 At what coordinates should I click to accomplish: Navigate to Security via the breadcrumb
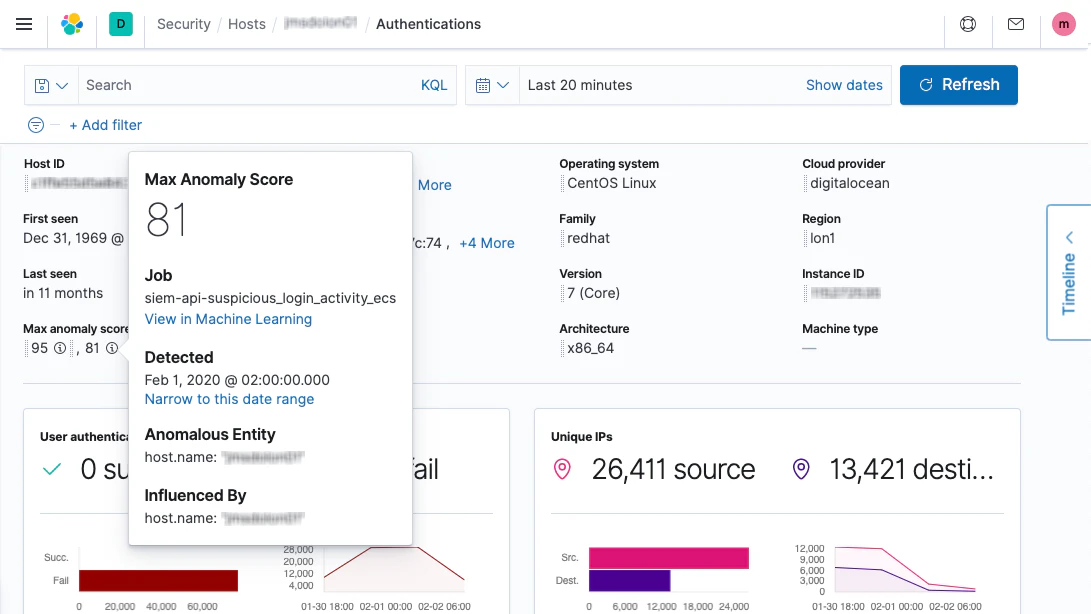pos(183,23)
